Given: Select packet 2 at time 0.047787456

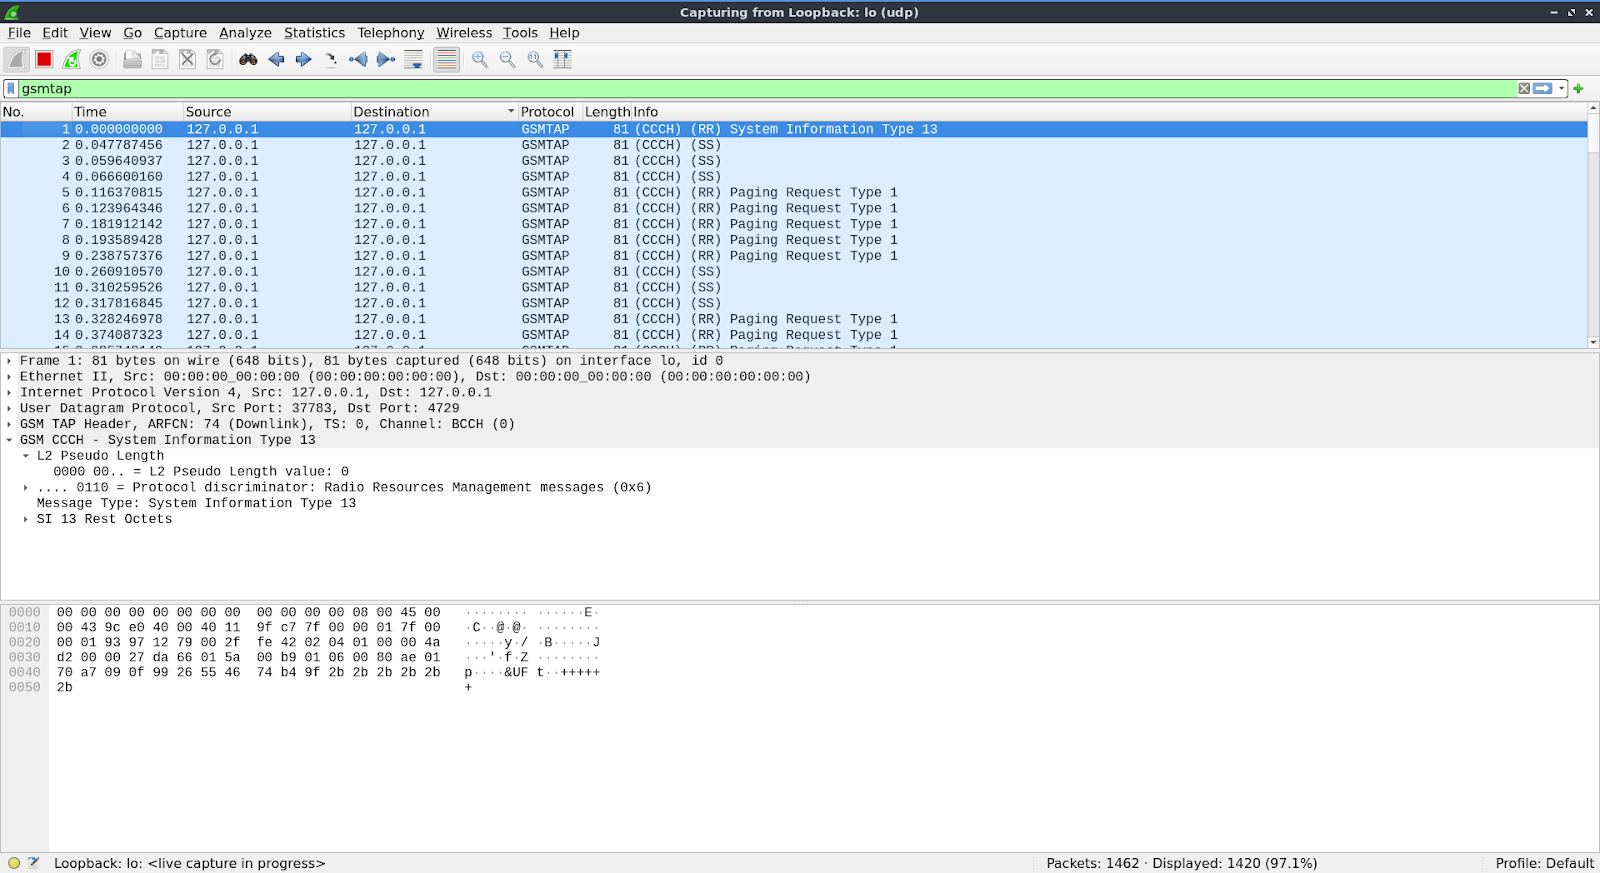Looking at the screenshot, I should (794, 145).
